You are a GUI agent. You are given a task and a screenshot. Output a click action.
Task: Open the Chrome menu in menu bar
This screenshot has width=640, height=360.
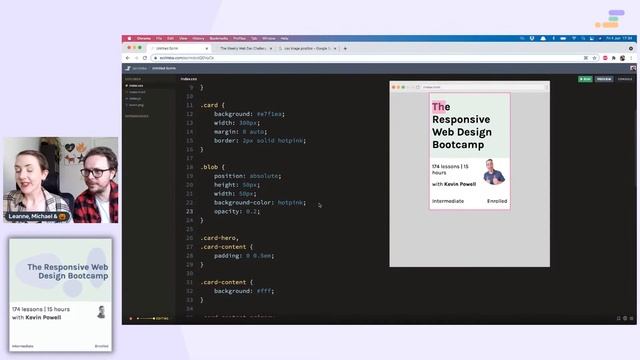[144, 38]
